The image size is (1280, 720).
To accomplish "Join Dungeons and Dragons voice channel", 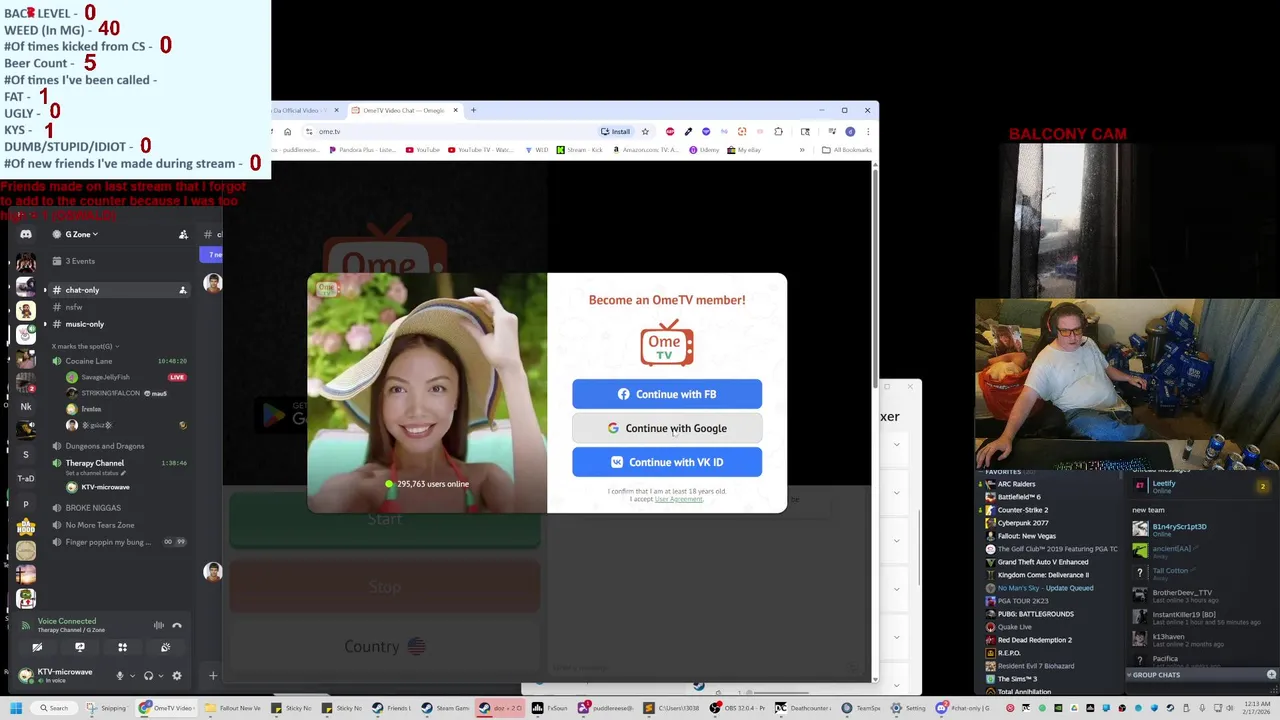I will coord(118,446).
